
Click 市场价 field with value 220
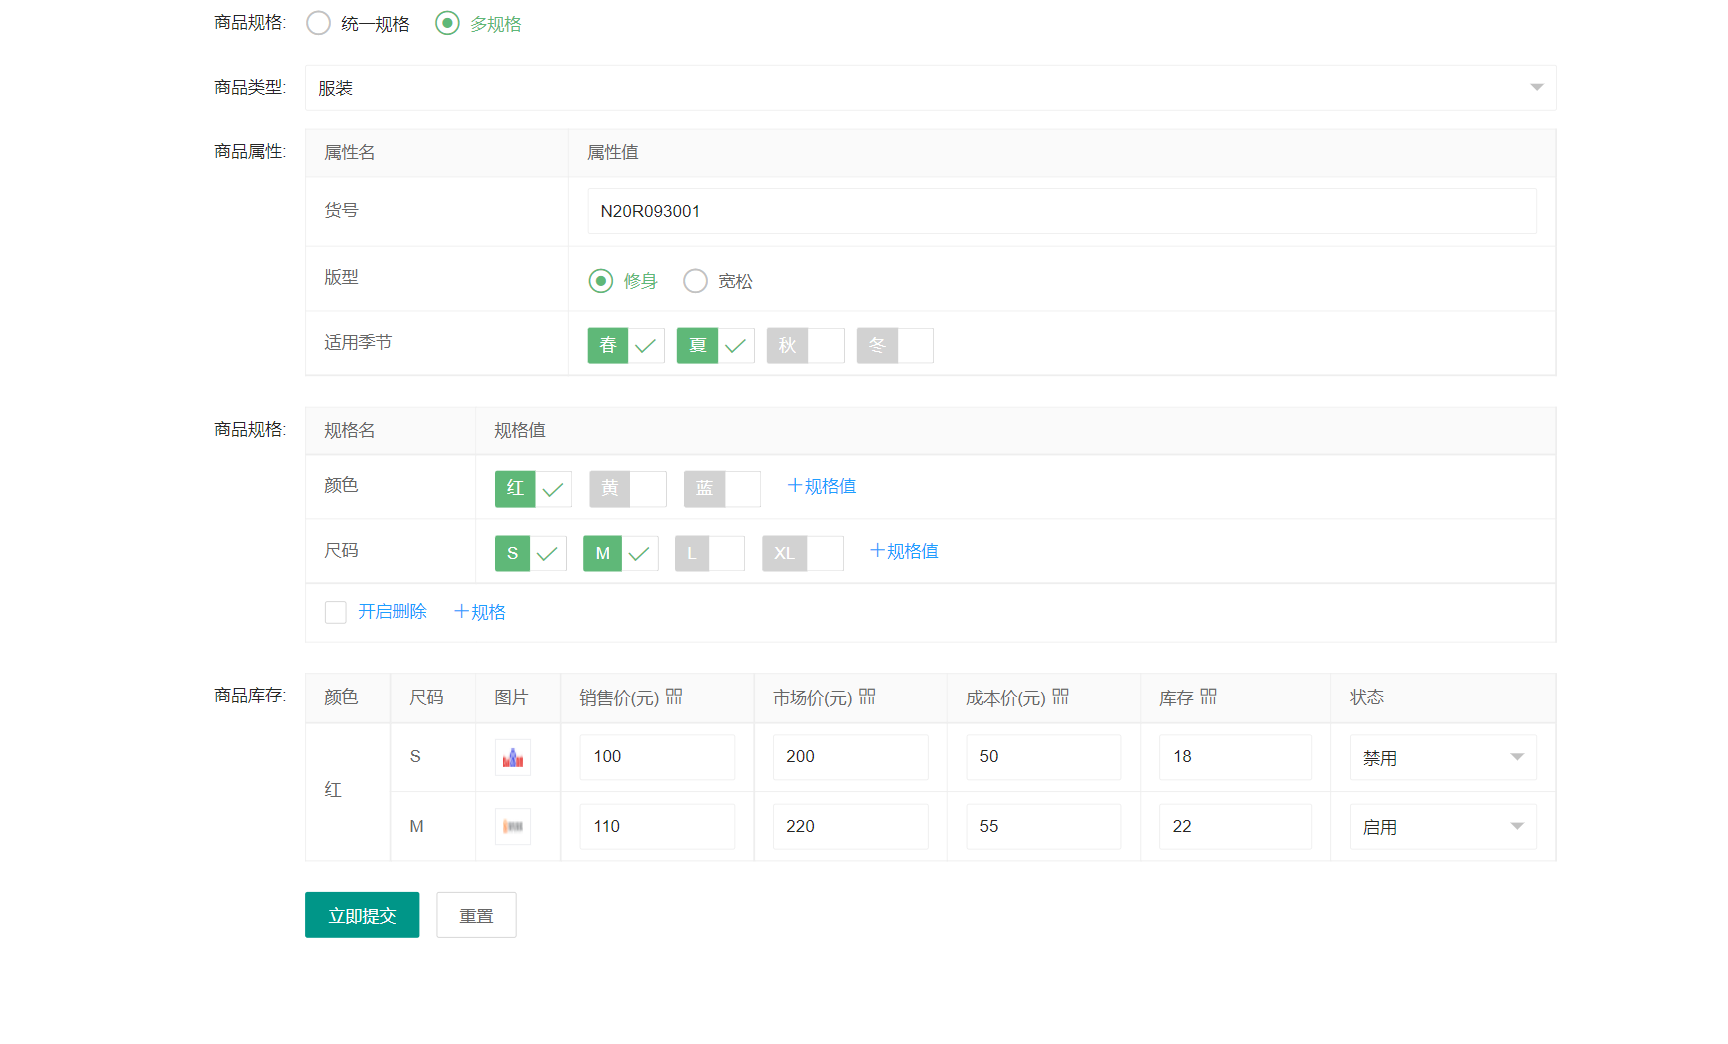point(850,826)
